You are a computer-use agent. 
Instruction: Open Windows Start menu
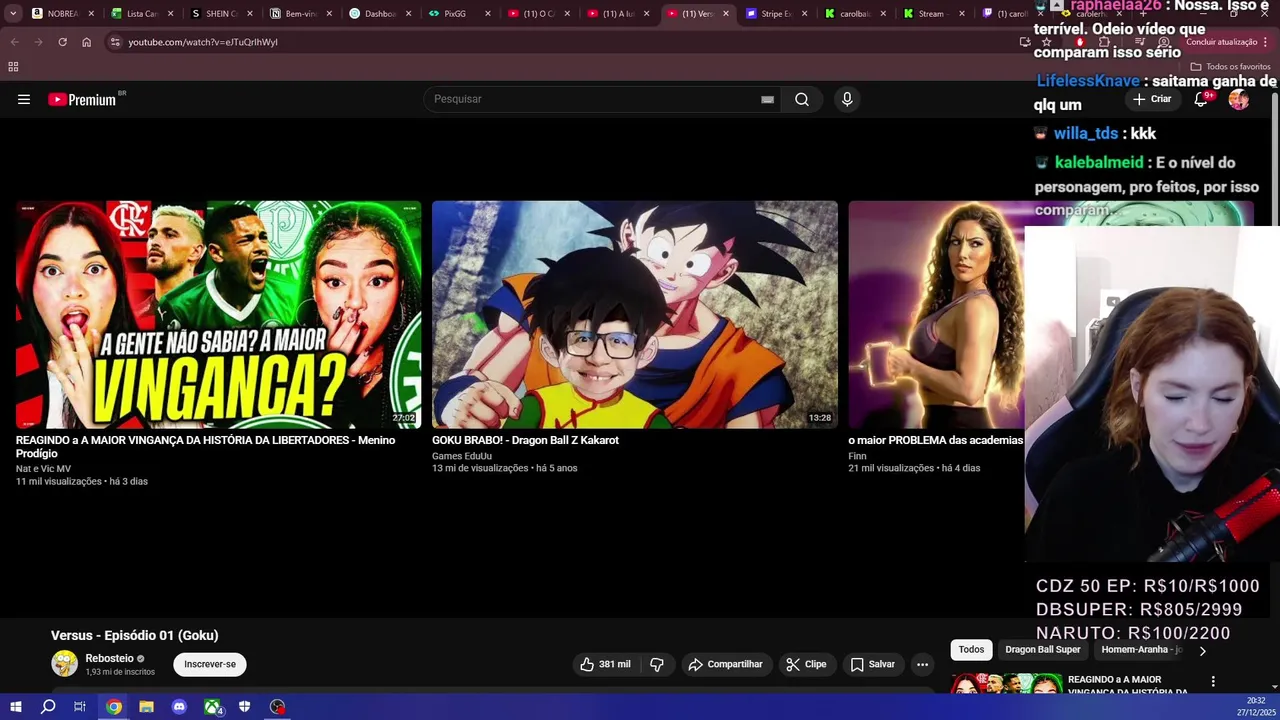[15, 707]
